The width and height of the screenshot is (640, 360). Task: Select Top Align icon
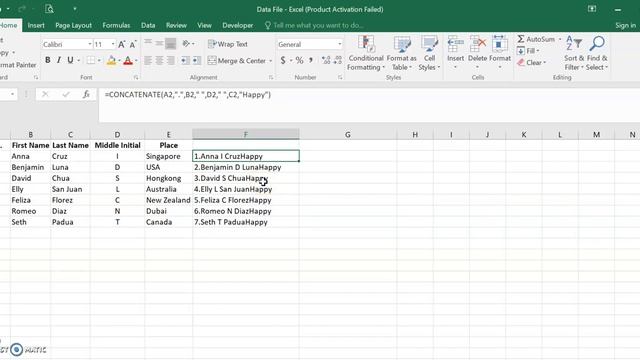[x=148, y=43]
